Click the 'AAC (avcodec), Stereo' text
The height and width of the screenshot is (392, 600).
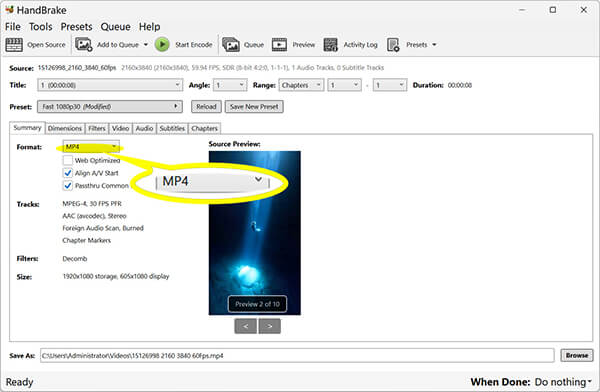tap(94, 216)
